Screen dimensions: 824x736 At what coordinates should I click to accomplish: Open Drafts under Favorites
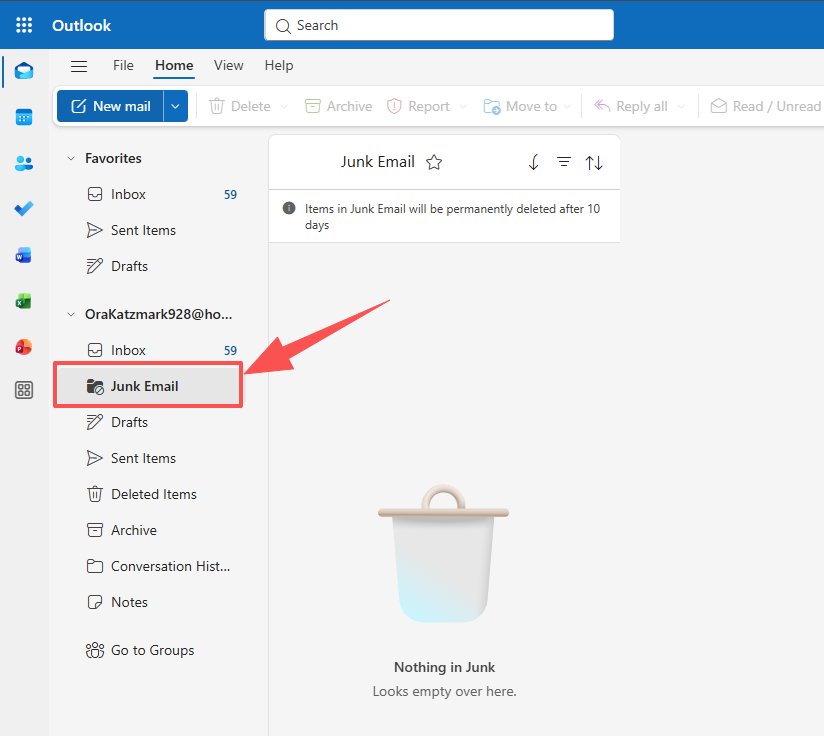tap(148, 266)
